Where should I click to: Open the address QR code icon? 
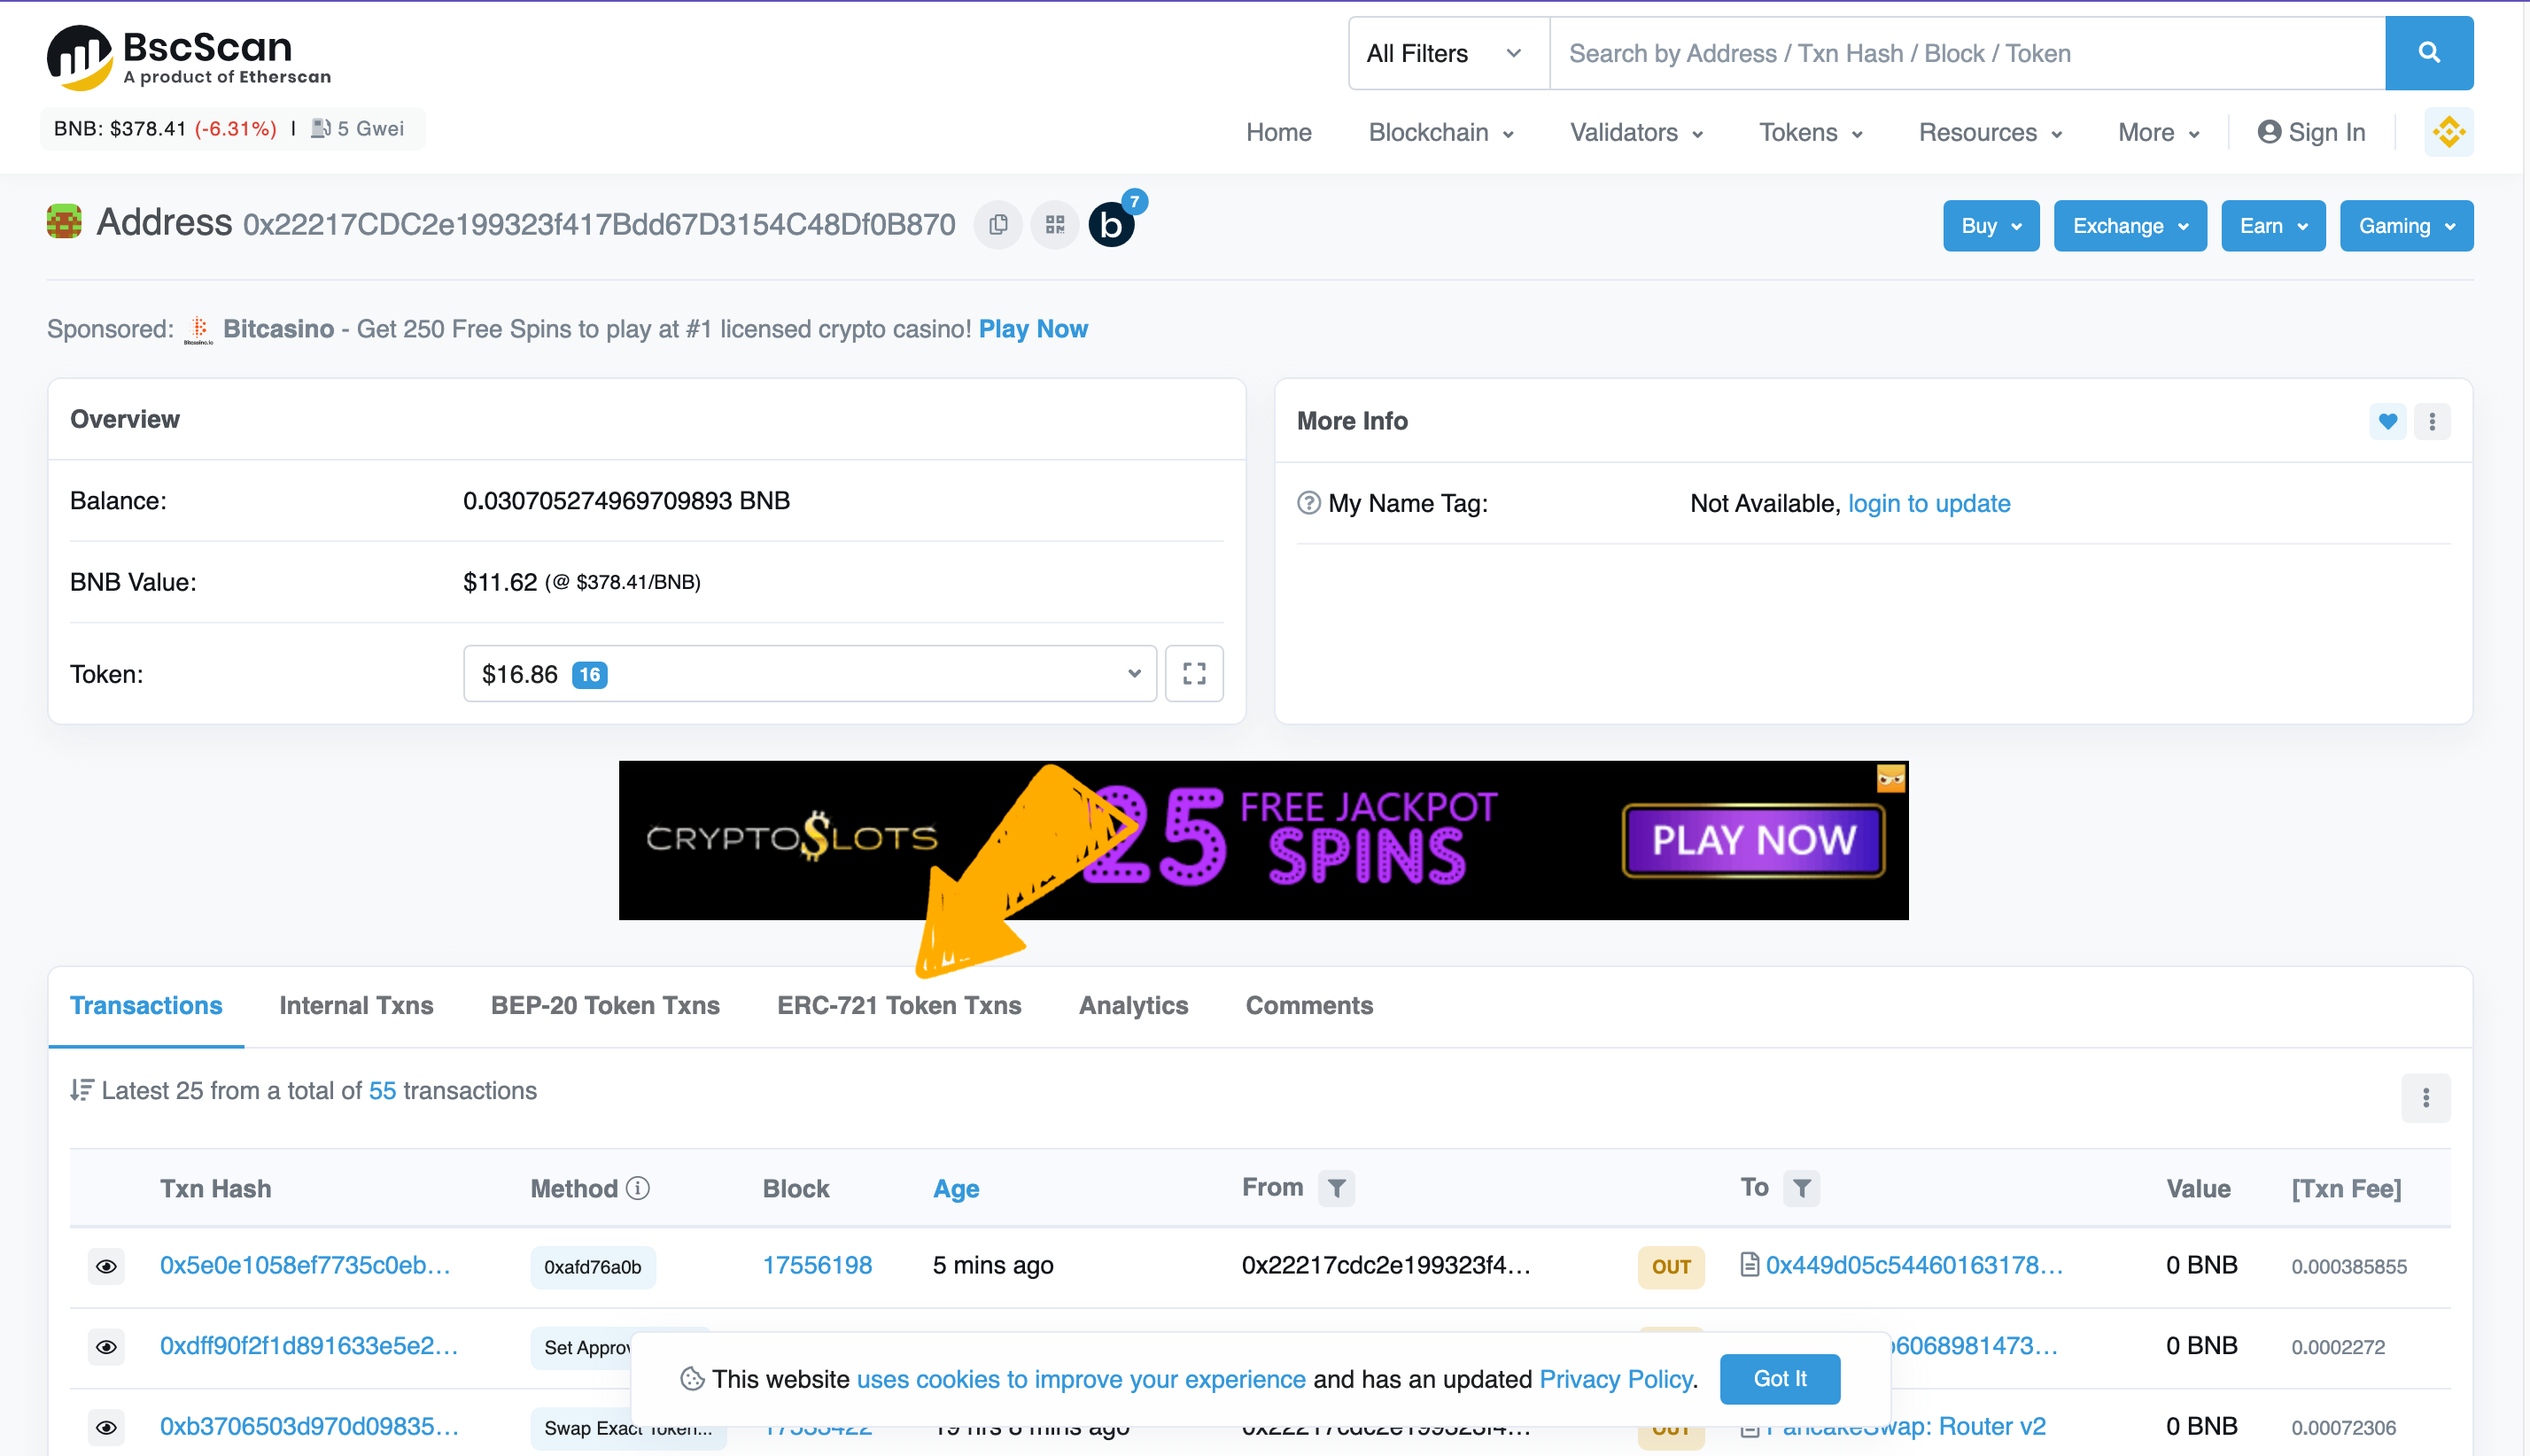1054,225
